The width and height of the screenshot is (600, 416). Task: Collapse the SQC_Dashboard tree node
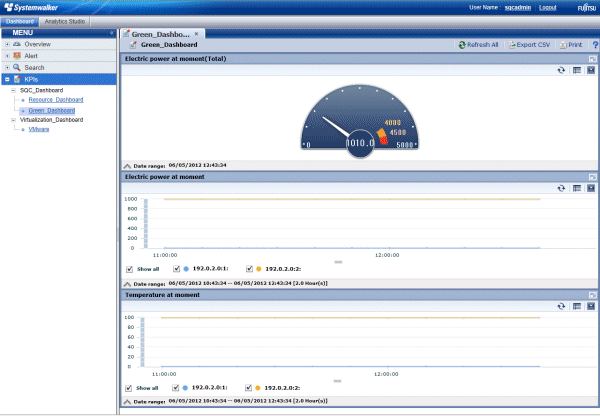pos(13,90)
